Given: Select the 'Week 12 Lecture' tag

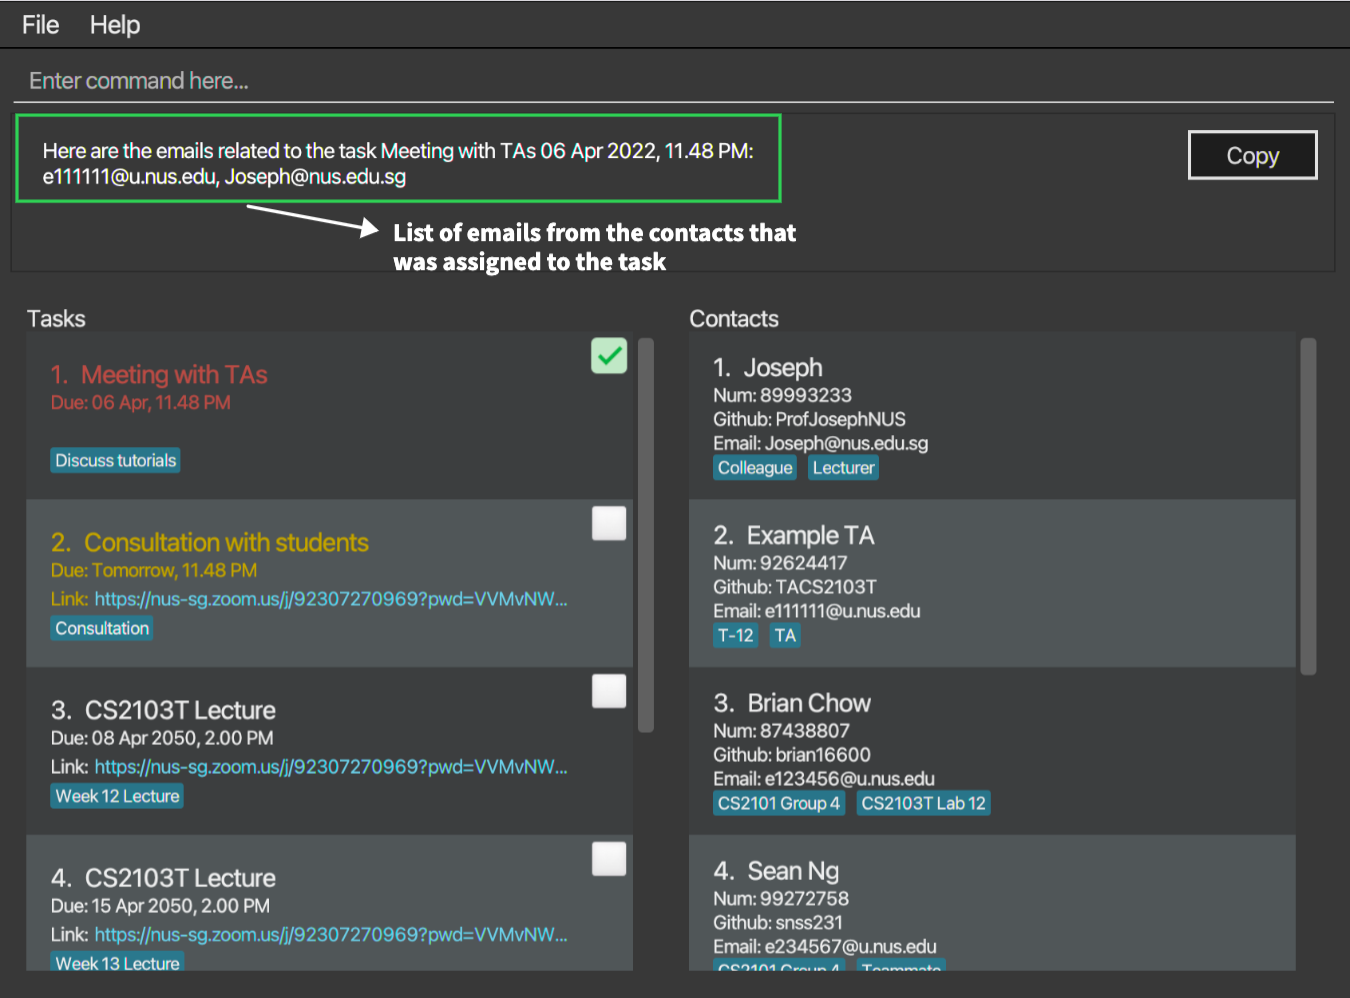Looking at the screenshot, I should [118, 796].
